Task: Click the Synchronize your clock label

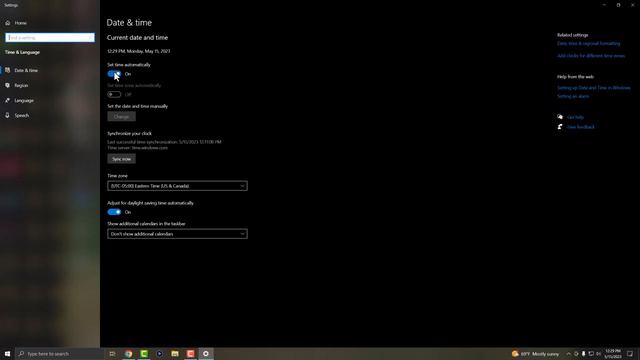Action: 129,133
